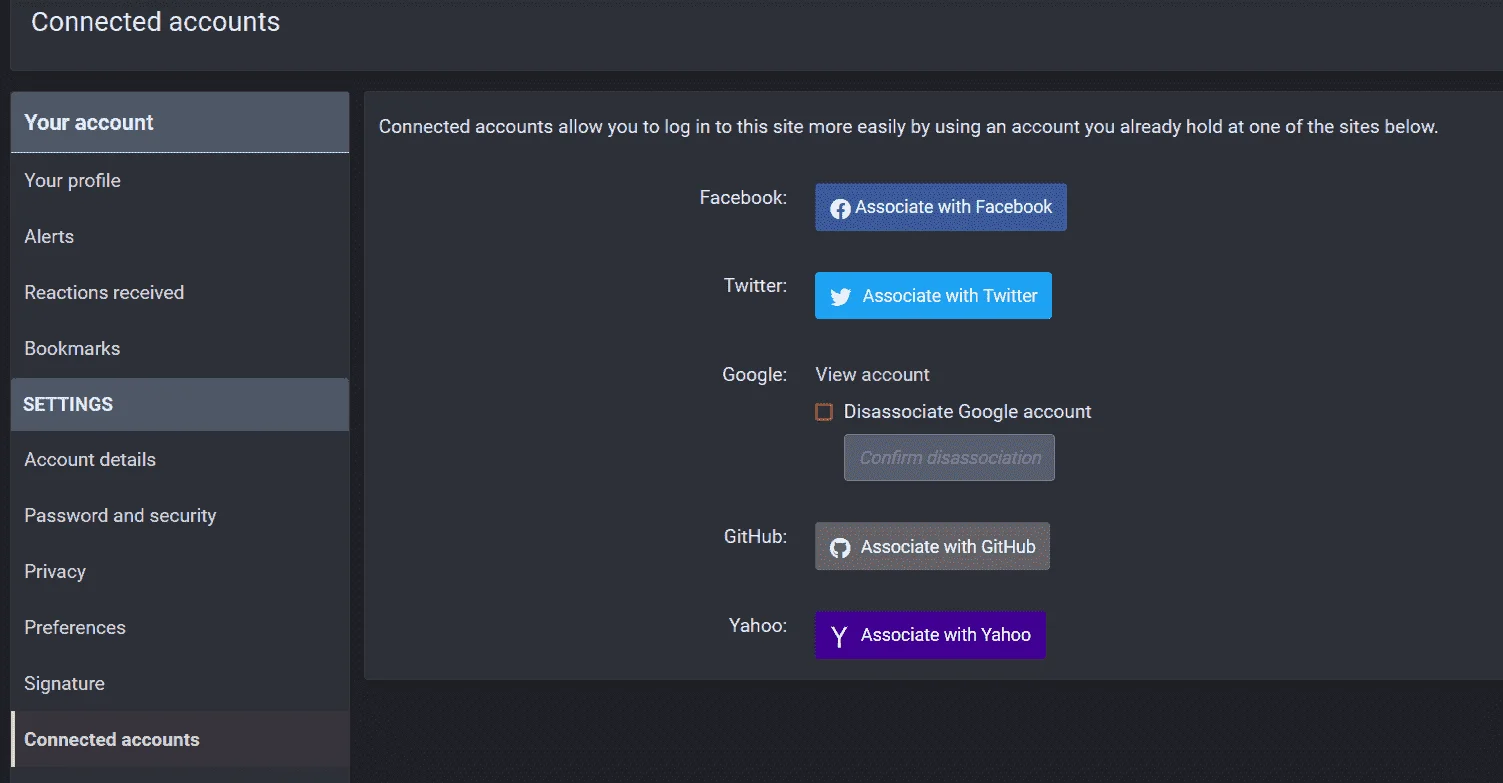Screen dimensions: 1503x783
Task: Click Associate with GitHub button text
Action: pyautogui.click(x=948, y=547)
